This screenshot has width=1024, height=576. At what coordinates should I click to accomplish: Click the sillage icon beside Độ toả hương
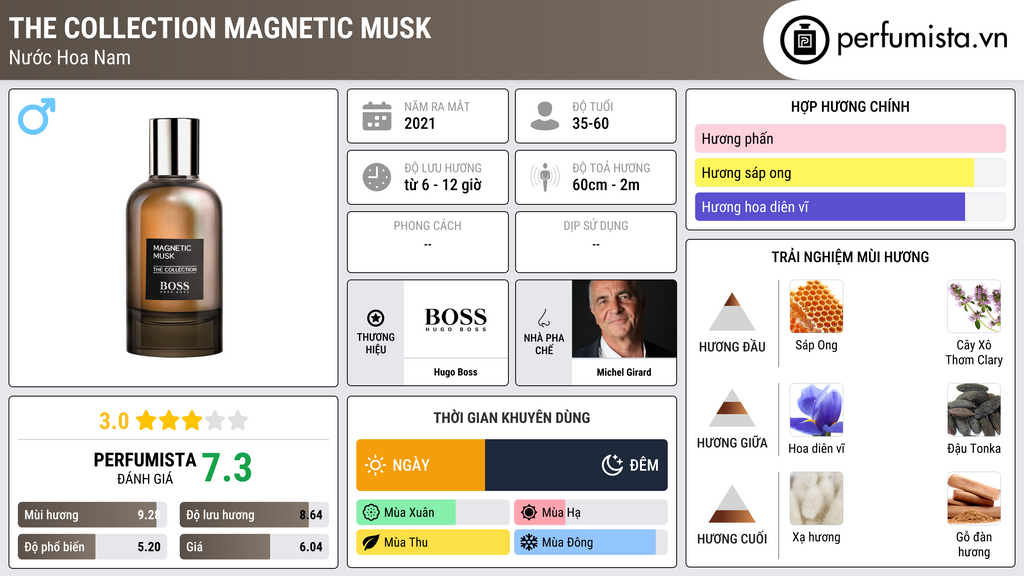[x=545, y=177]
